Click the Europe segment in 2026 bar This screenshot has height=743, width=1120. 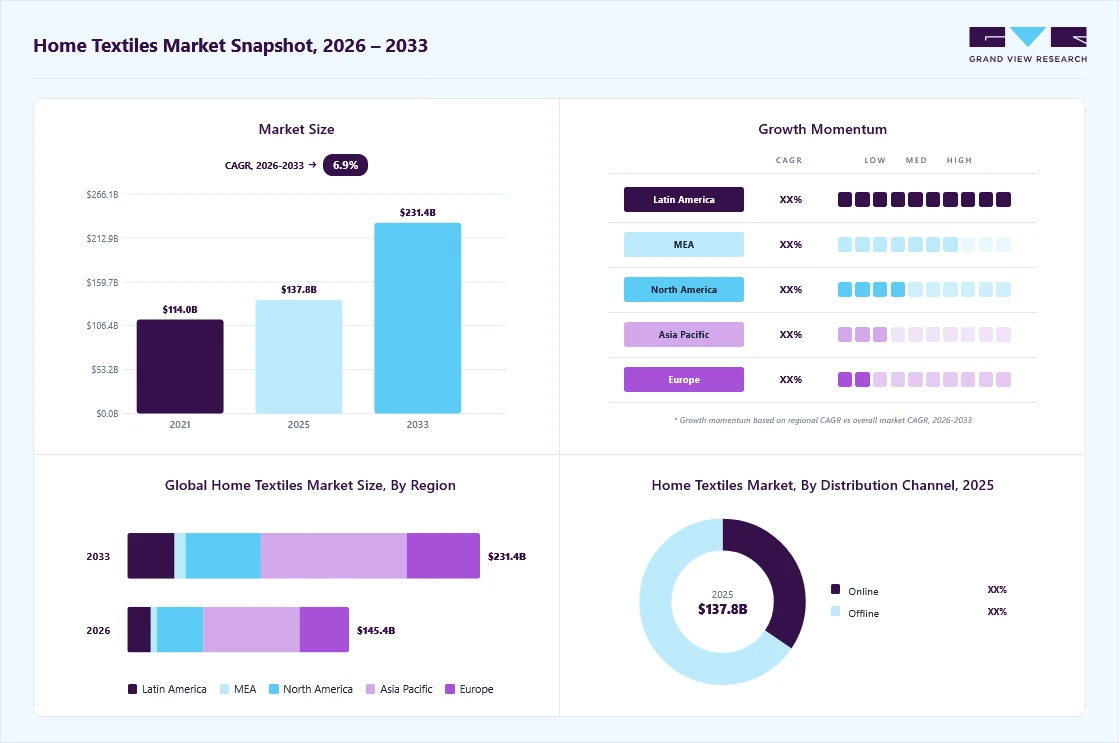[324, 629]
